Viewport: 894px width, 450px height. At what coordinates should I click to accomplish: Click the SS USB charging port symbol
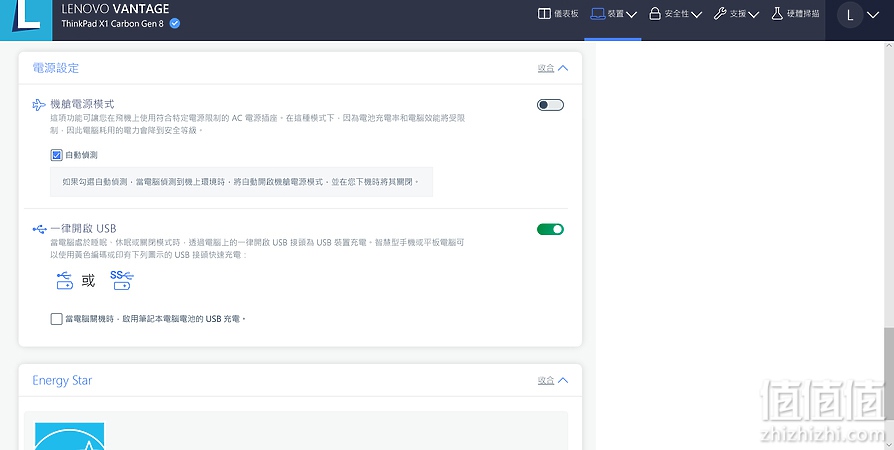click(121, 280)
